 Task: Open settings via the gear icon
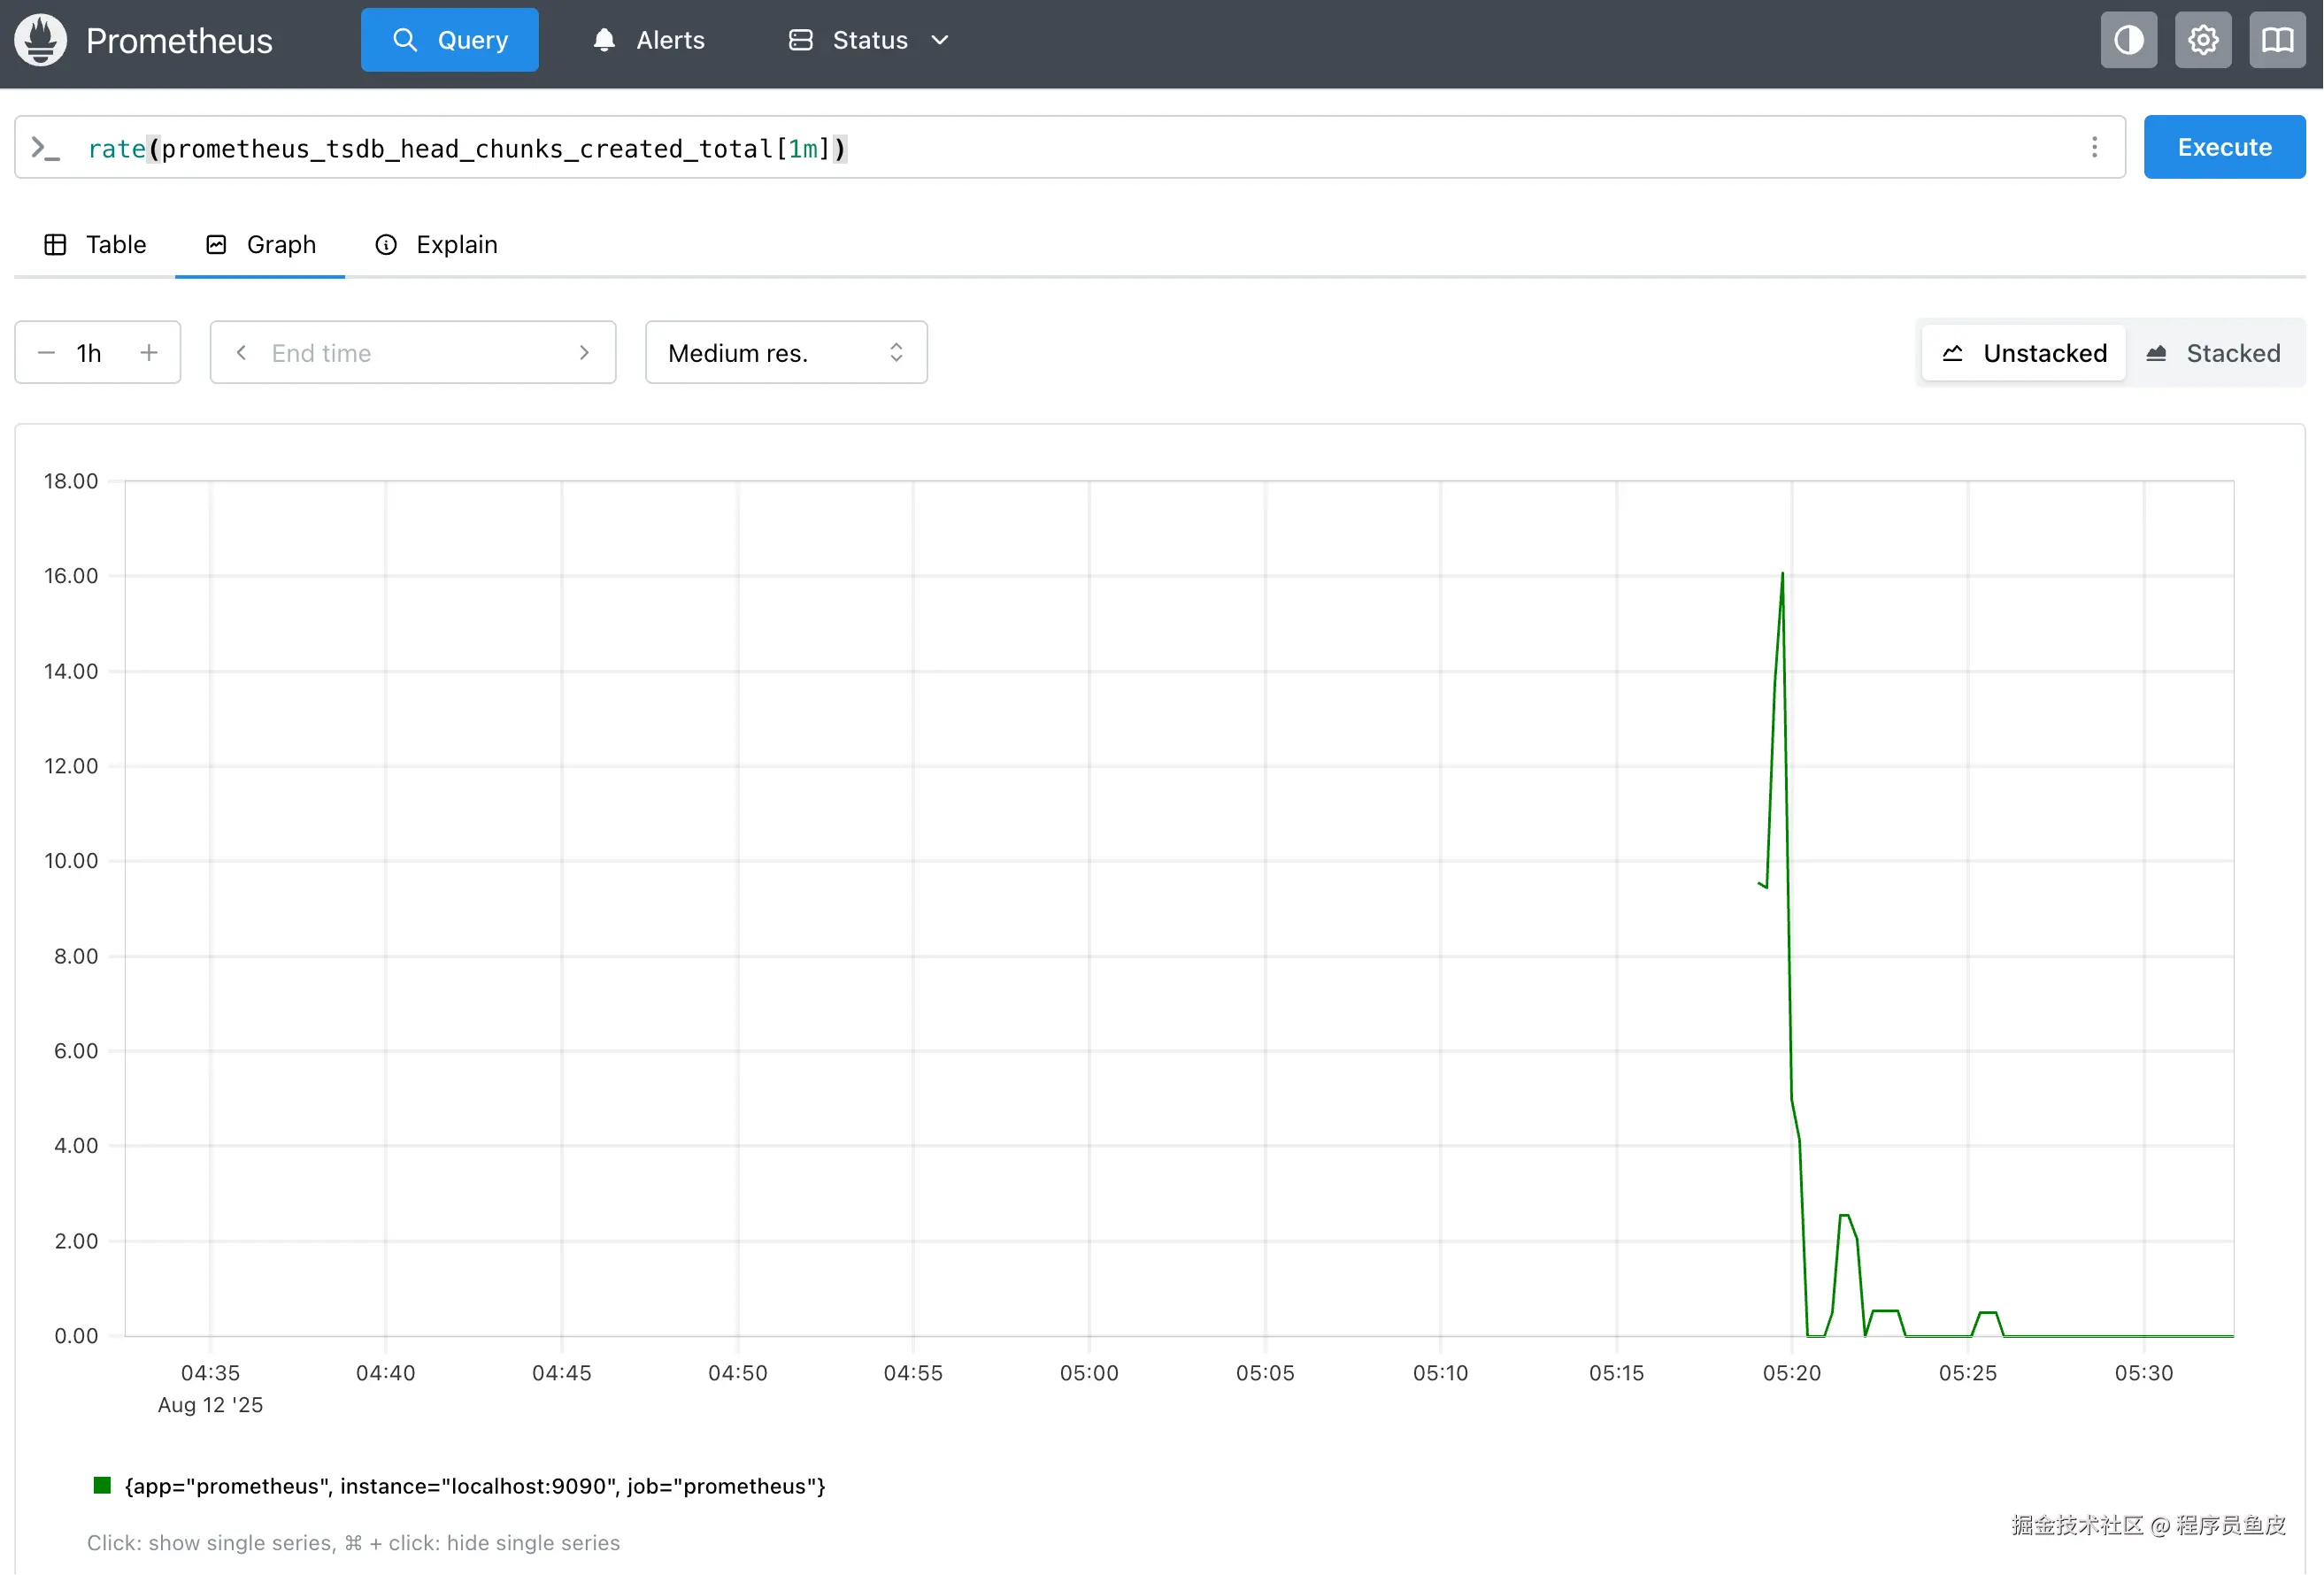[x=2202, y=40]
